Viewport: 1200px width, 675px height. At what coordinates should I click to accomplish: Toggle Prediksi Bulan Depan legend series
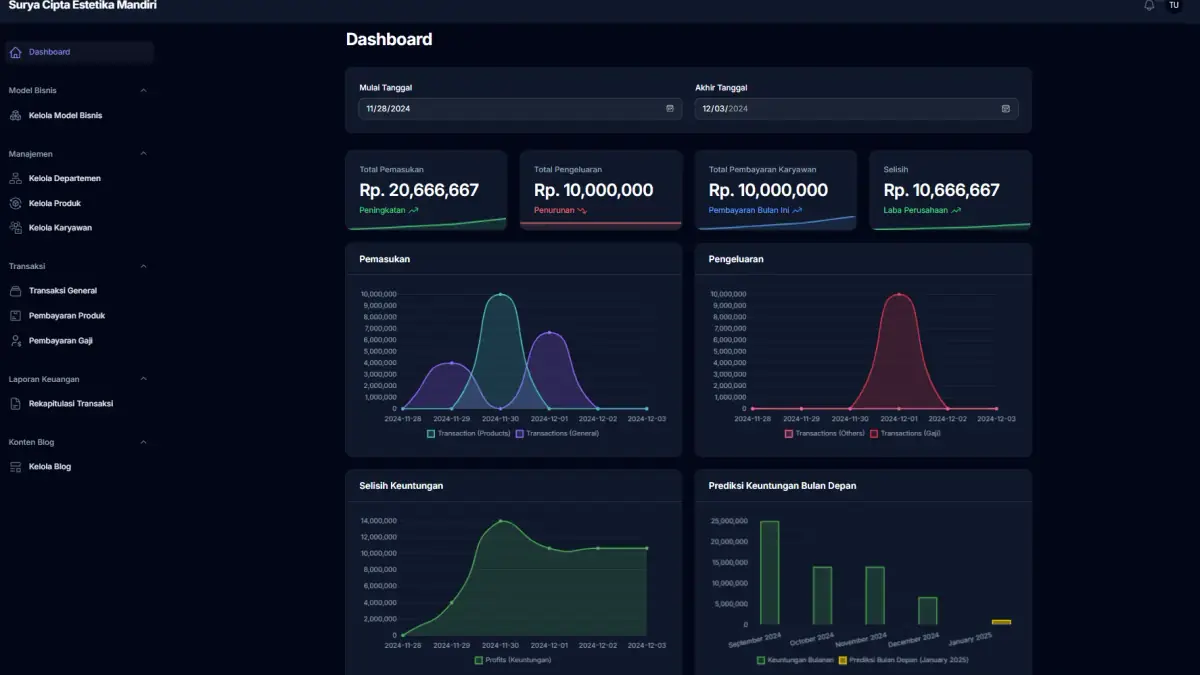point(903,660)
